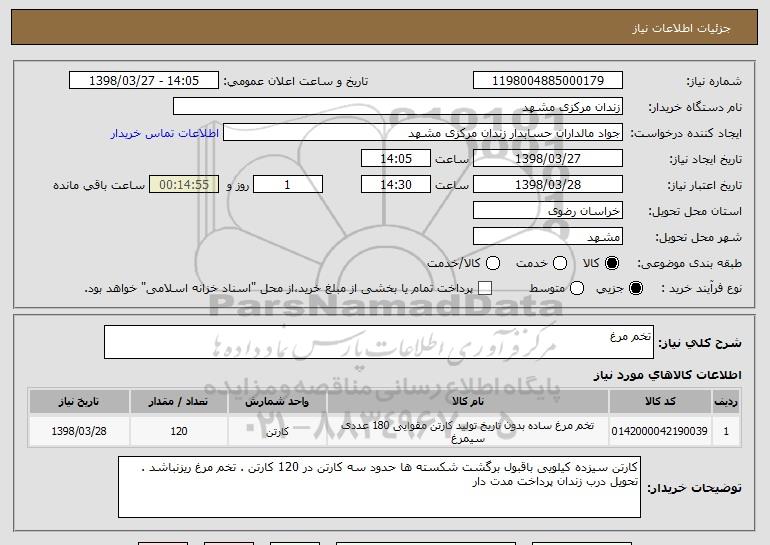Click the remaining time counter 00:14:55
Image resolution: width=770 pixels, height=545 pixels.
(x=184, y=185)
